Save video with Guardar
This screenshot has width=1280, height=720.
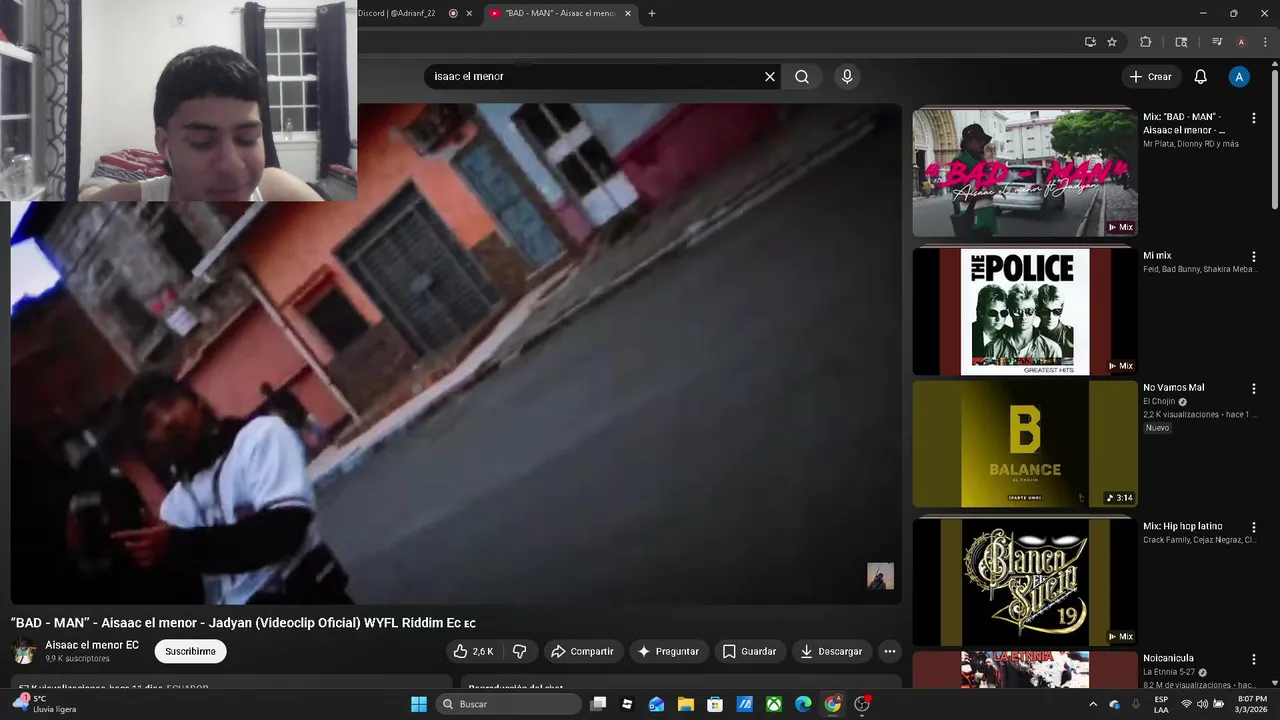click(750, 651)
